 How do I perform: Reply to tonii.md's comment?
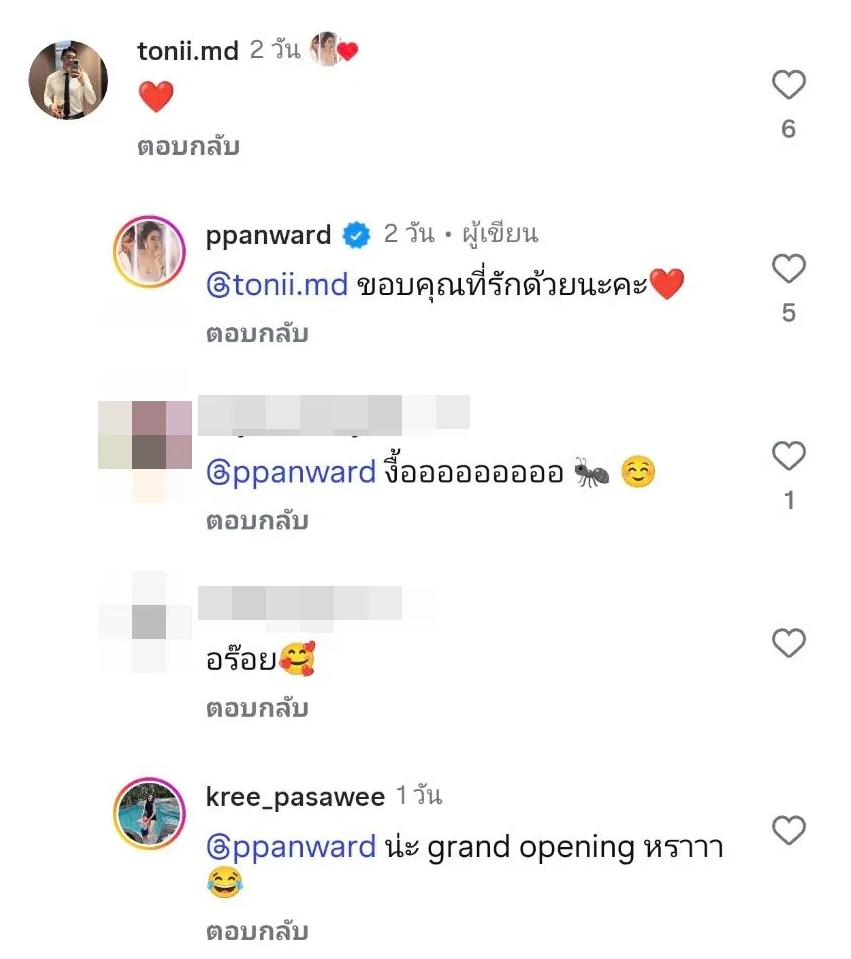click(188, 147)
